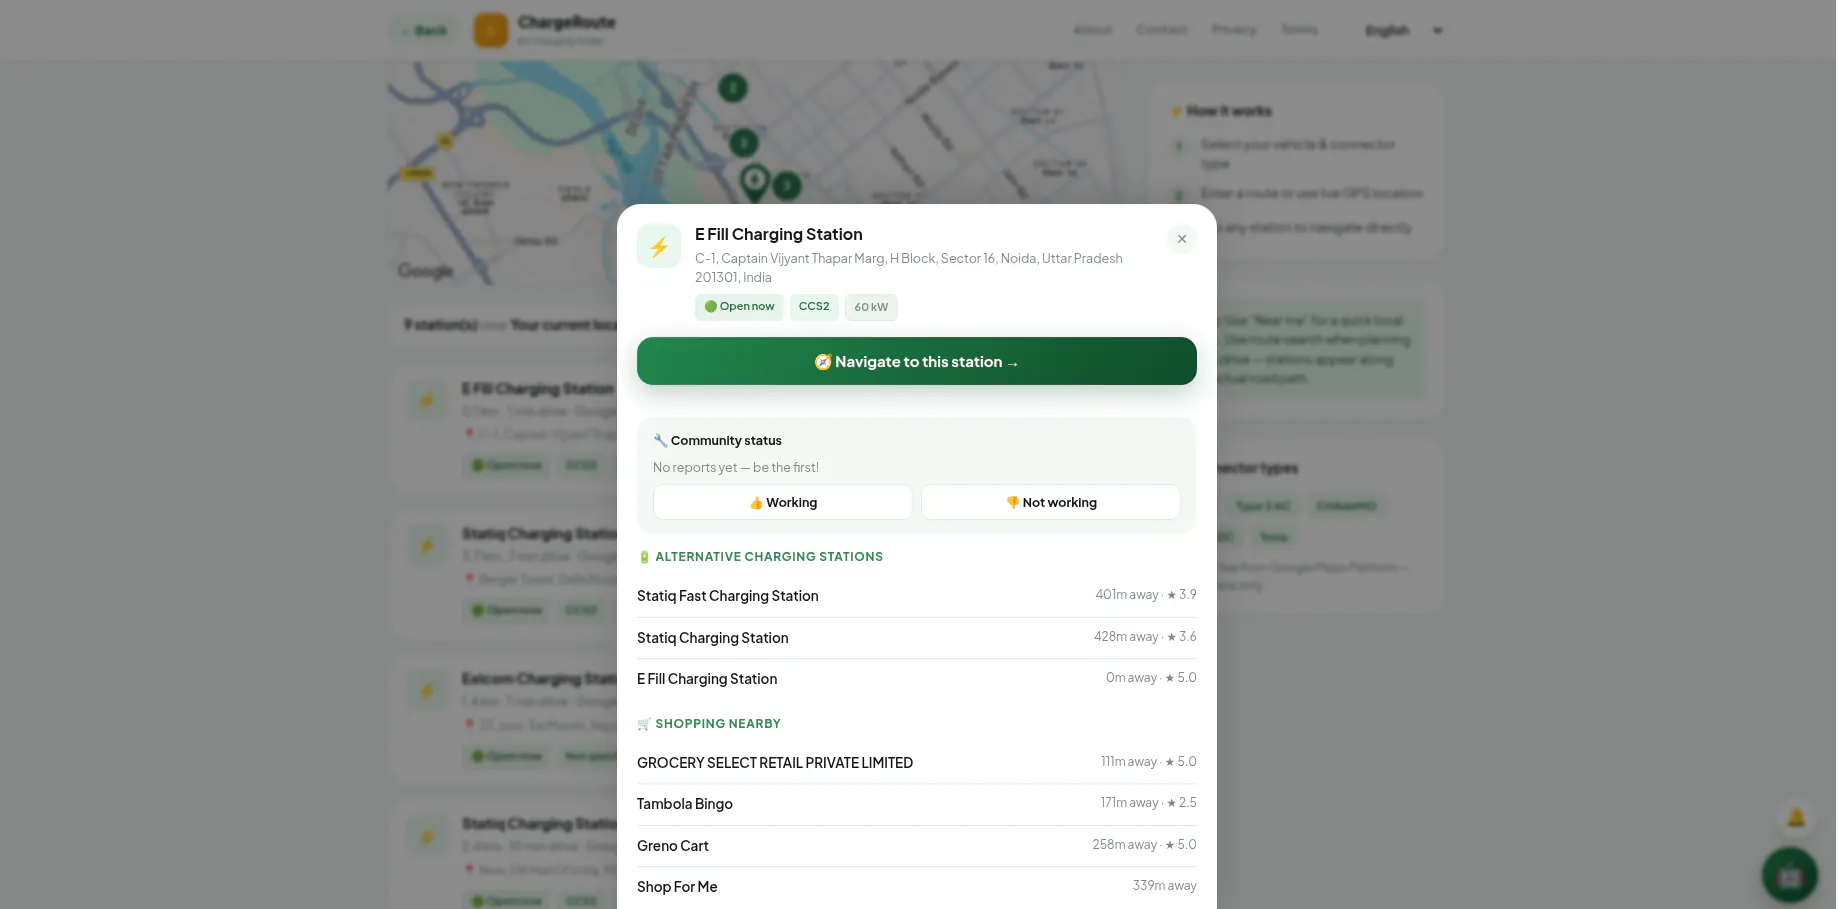
Task: Click the Back button in the header
Action: [x=424, y=30]
